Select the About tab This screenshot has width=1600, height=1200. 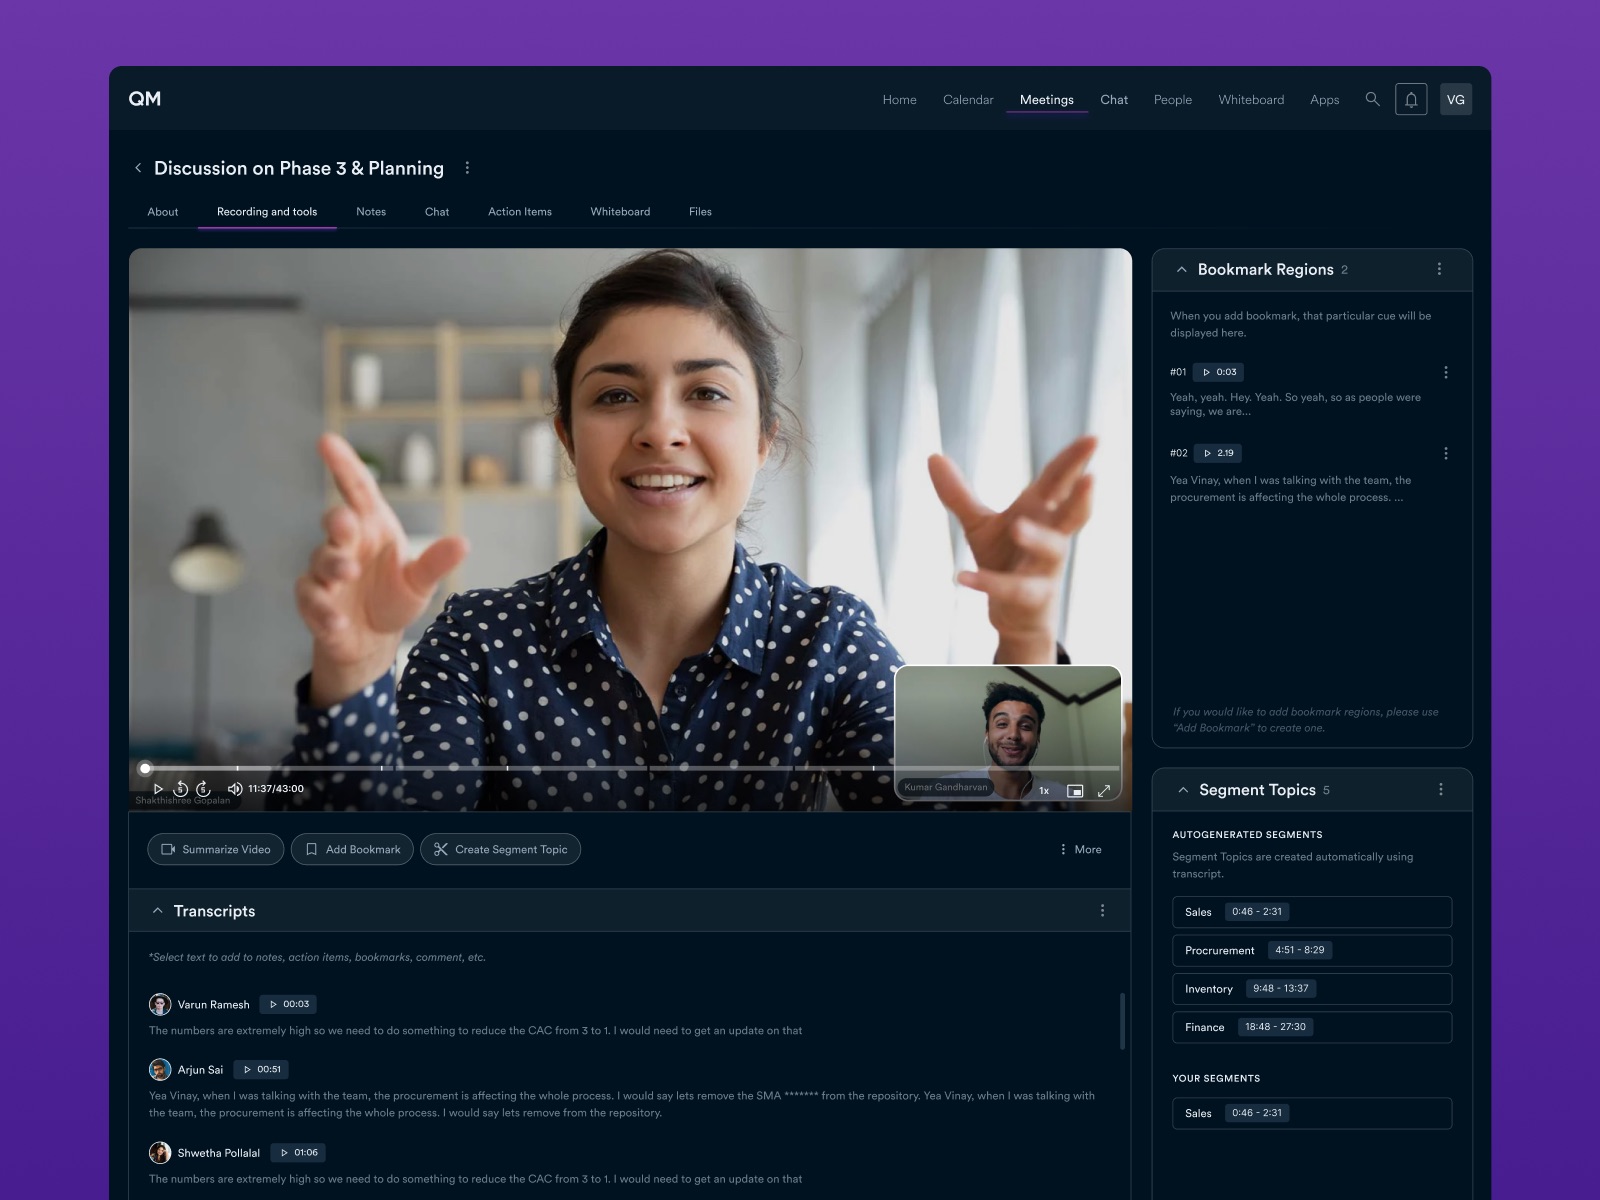(163, 212)
